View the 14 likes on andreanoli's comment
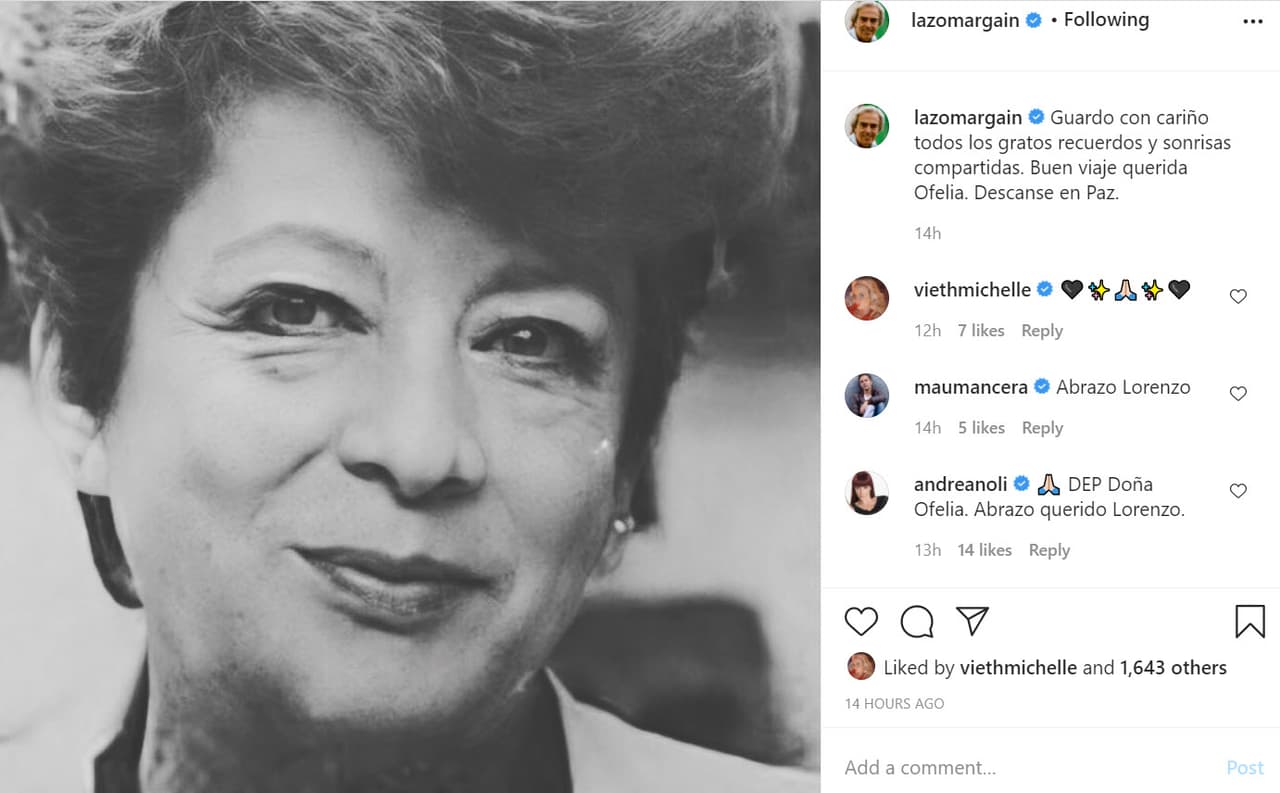This screenshot has width=1280, height=793. pyautogui.click(x=984, y=550)
